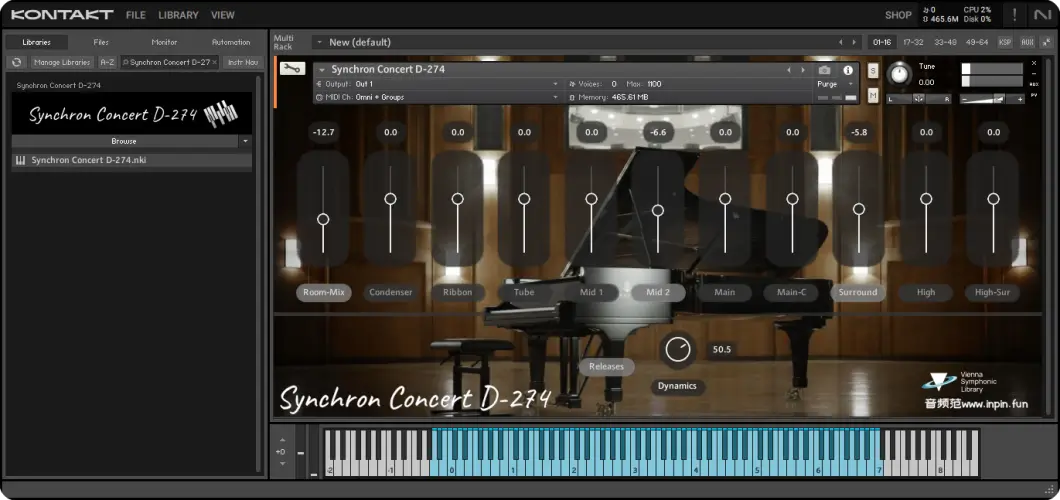Screen dimensions: 1060x500
Task: Select Synchron Concert D-274.nki file
Action: pyautogui.click(x=132, y=160)
